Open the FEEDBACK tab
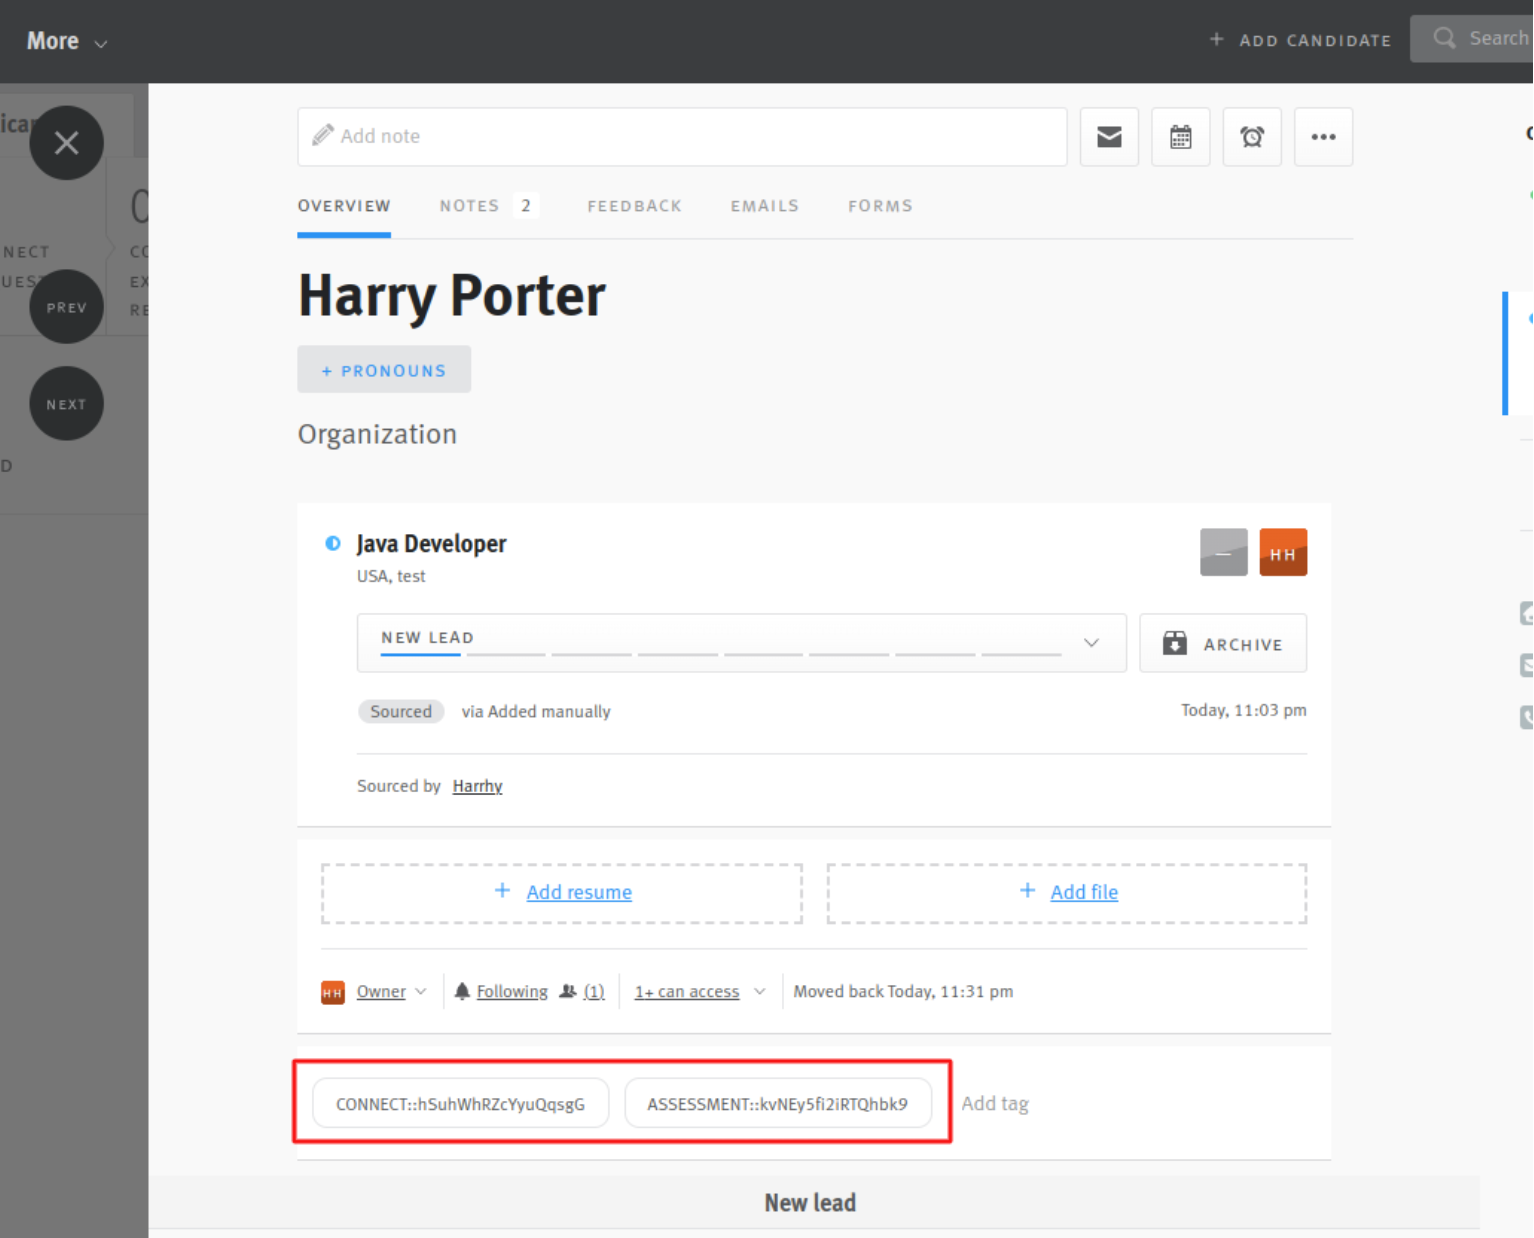 tap(635, 205)
